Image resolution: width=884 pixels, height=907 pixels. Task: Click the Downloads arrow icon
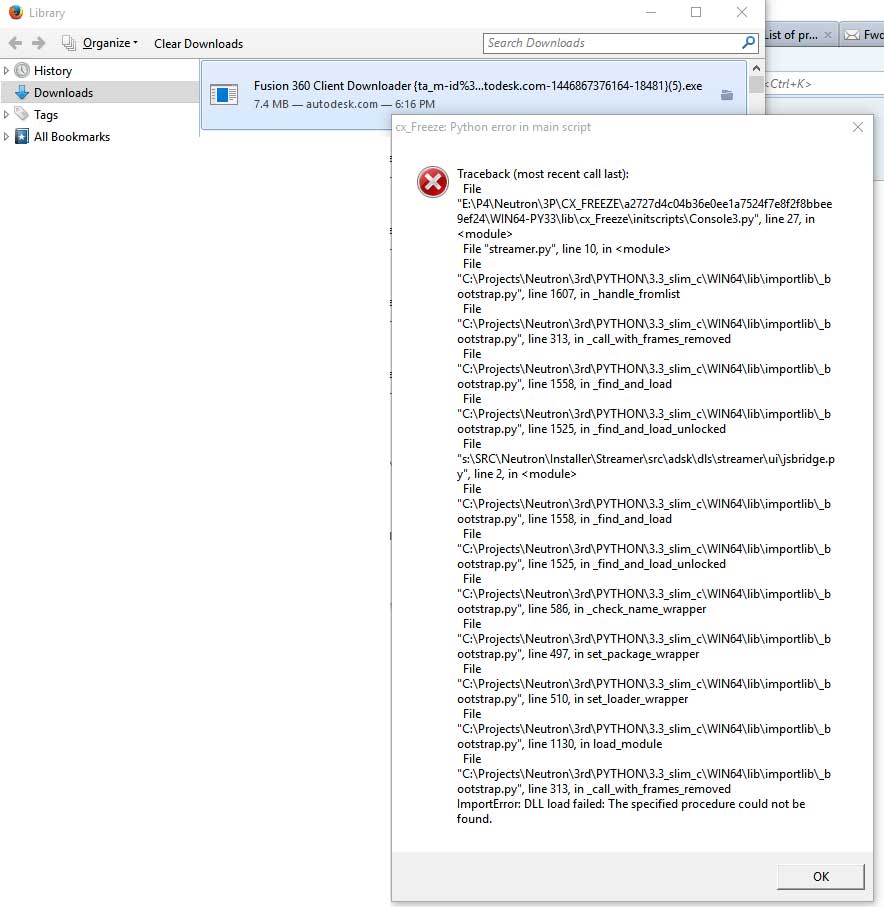click(22, 92)
